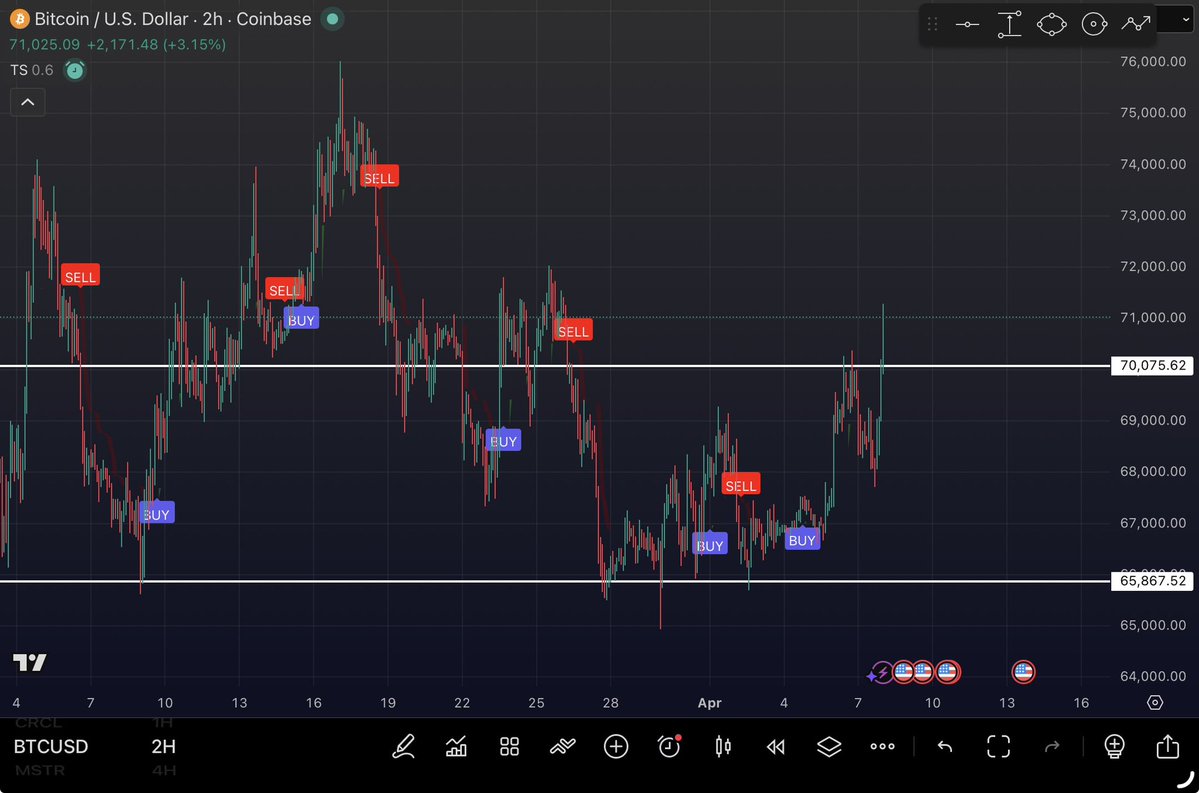
Task: Collapse the indicator legend with the chevron
Action: click(x=28, y=102)
